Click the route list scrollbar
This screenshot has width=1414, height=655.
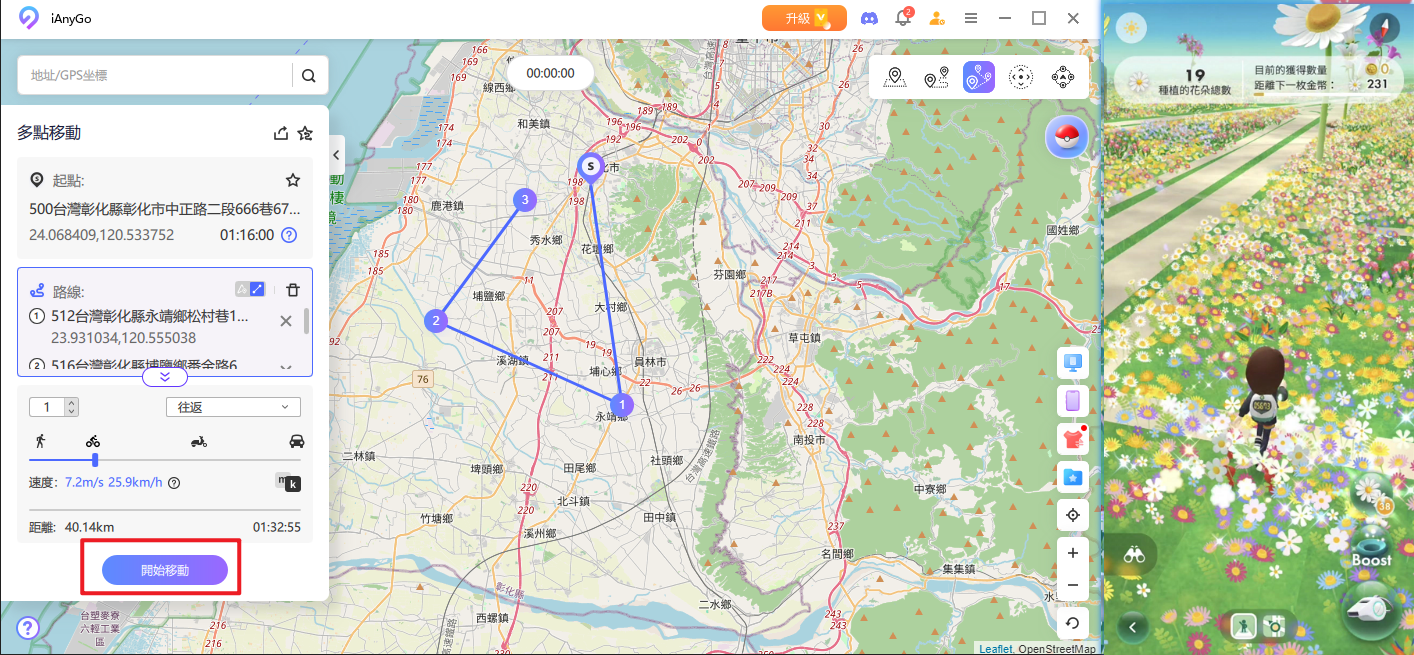tap(306, 321)
